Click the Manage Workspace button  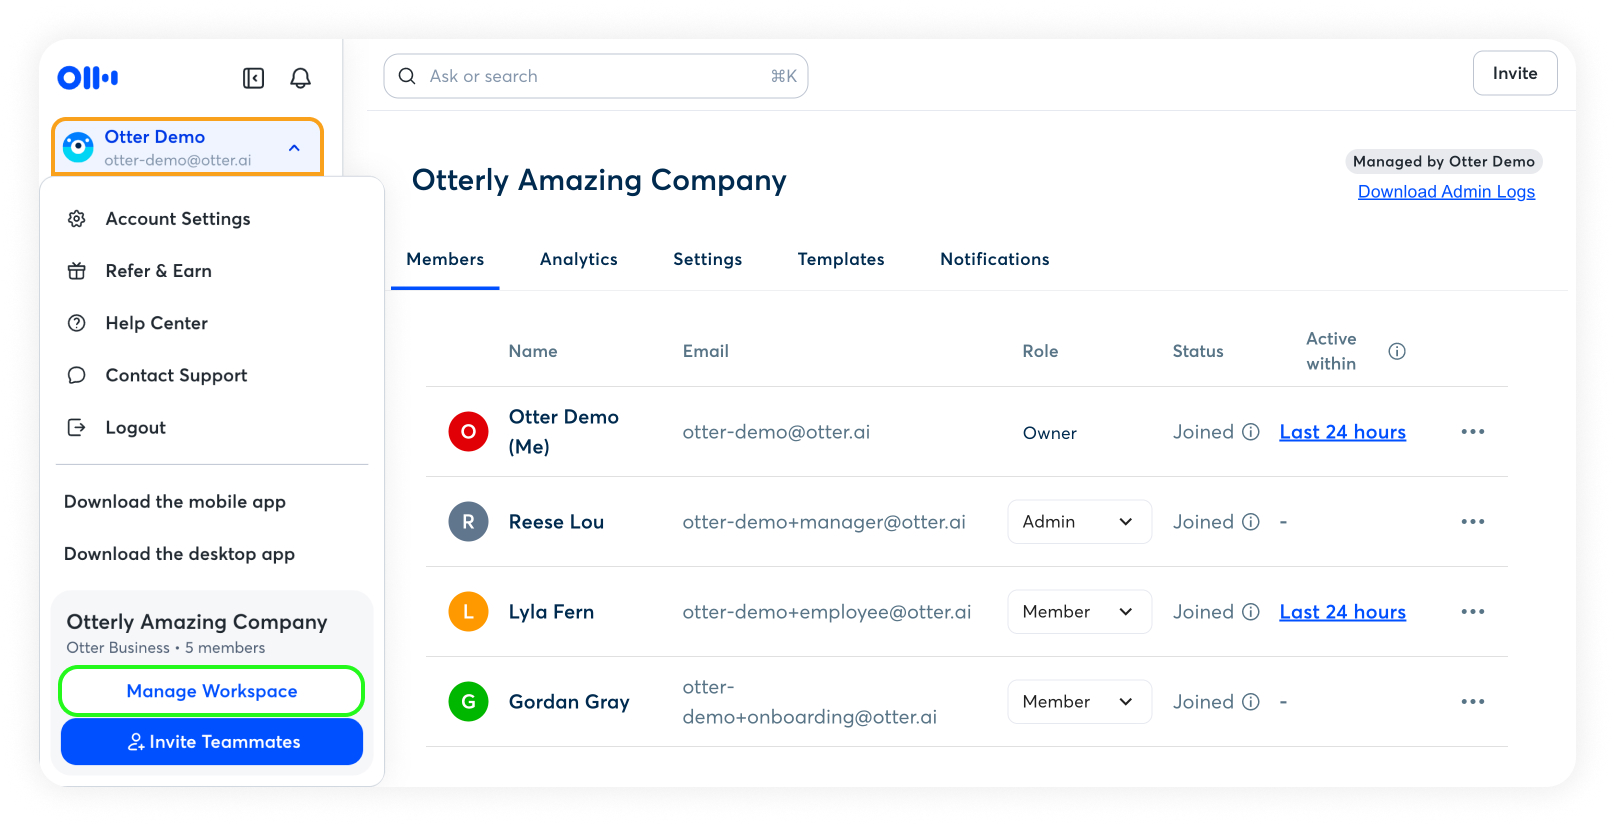click(x=211, y=691)
